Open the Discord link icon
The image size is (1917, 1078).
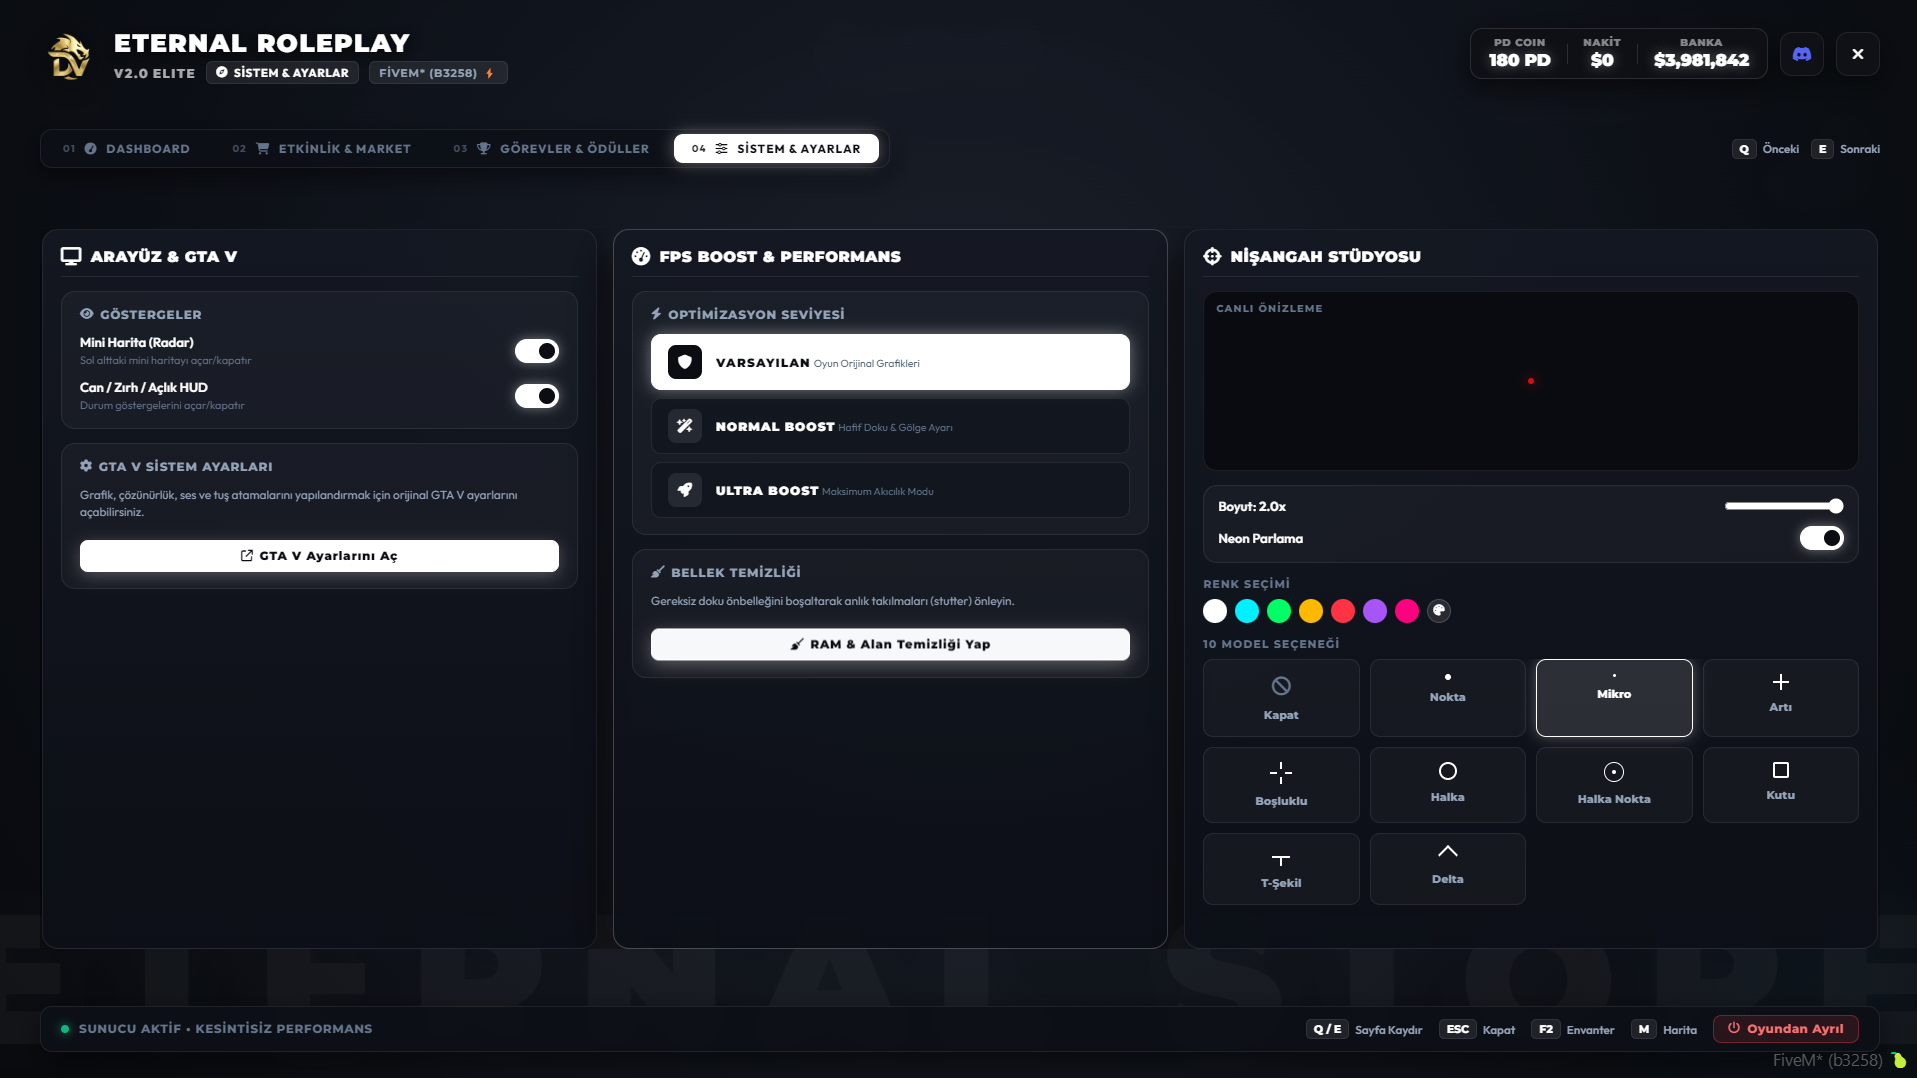pos(1801,54)
